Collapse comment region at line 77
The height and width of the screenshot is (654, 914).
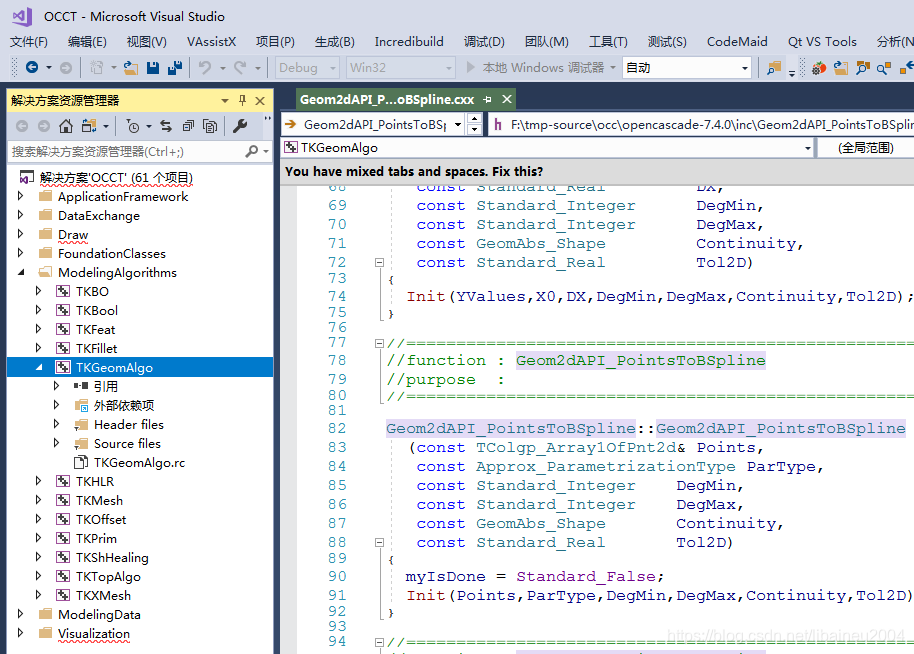tap(379, 343)
